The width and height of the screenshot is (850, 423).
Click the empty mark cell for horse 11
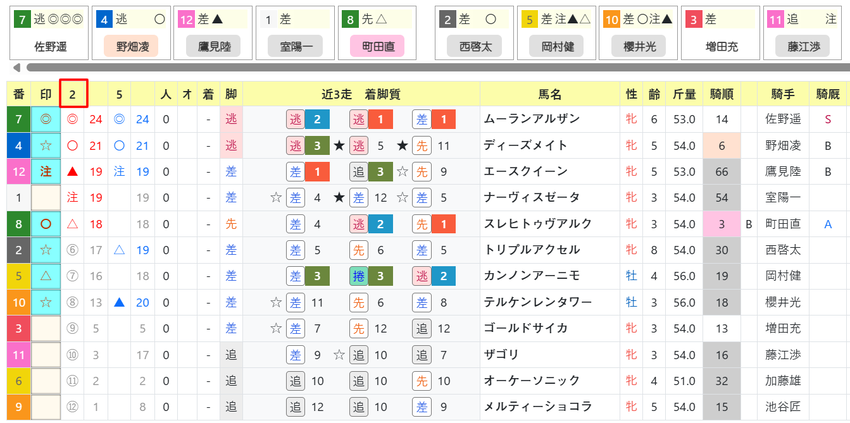tap(46, 354)
